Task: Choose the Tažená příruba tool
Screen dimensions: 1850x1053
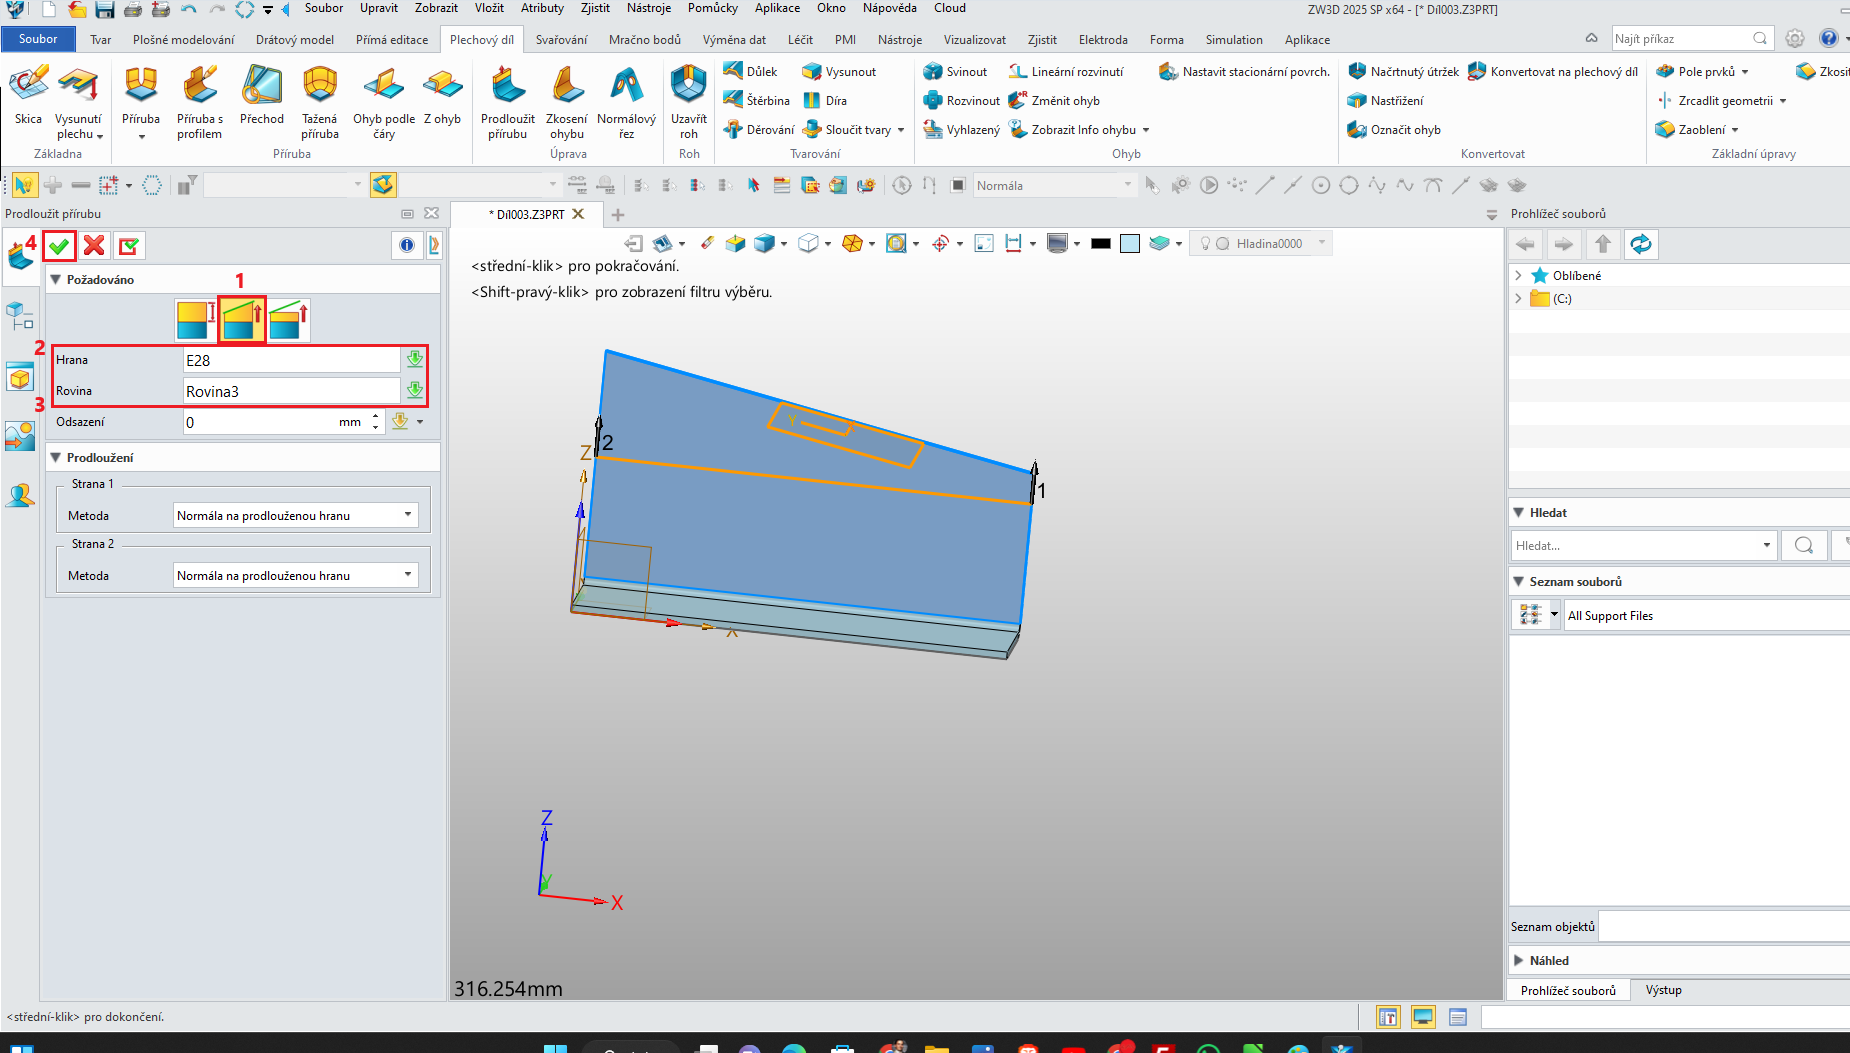Action: (x=320, y=102)
